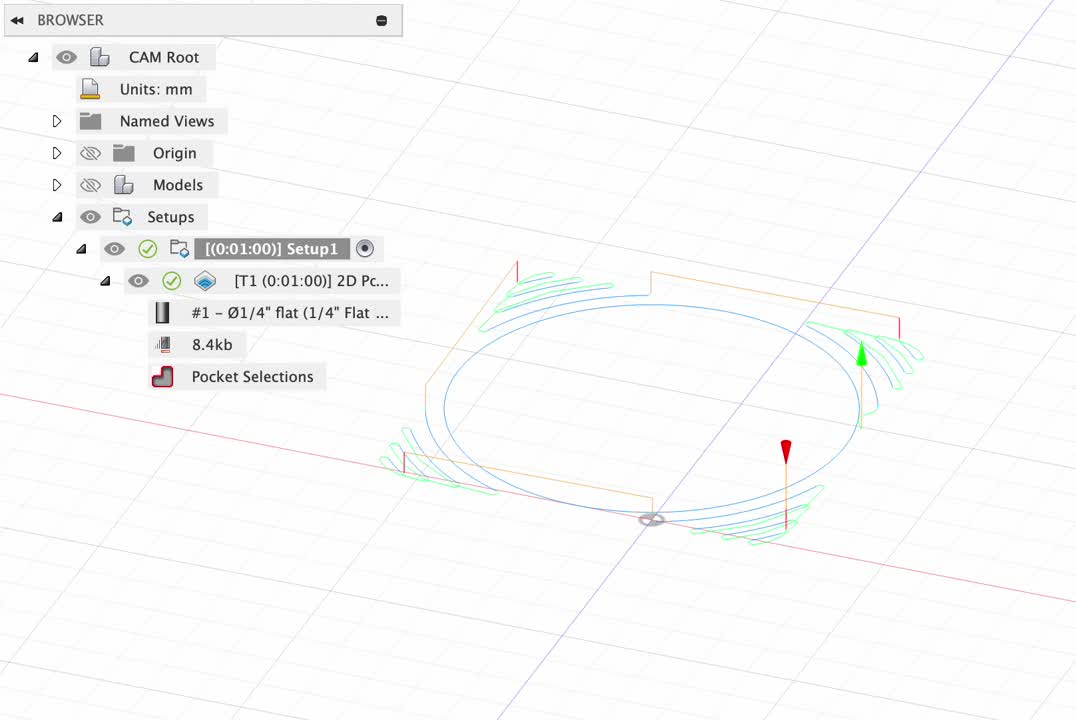This screenshot has height=720, width=1076.
Task: Click the origin circle in the viewport
Action: (651, 520)
